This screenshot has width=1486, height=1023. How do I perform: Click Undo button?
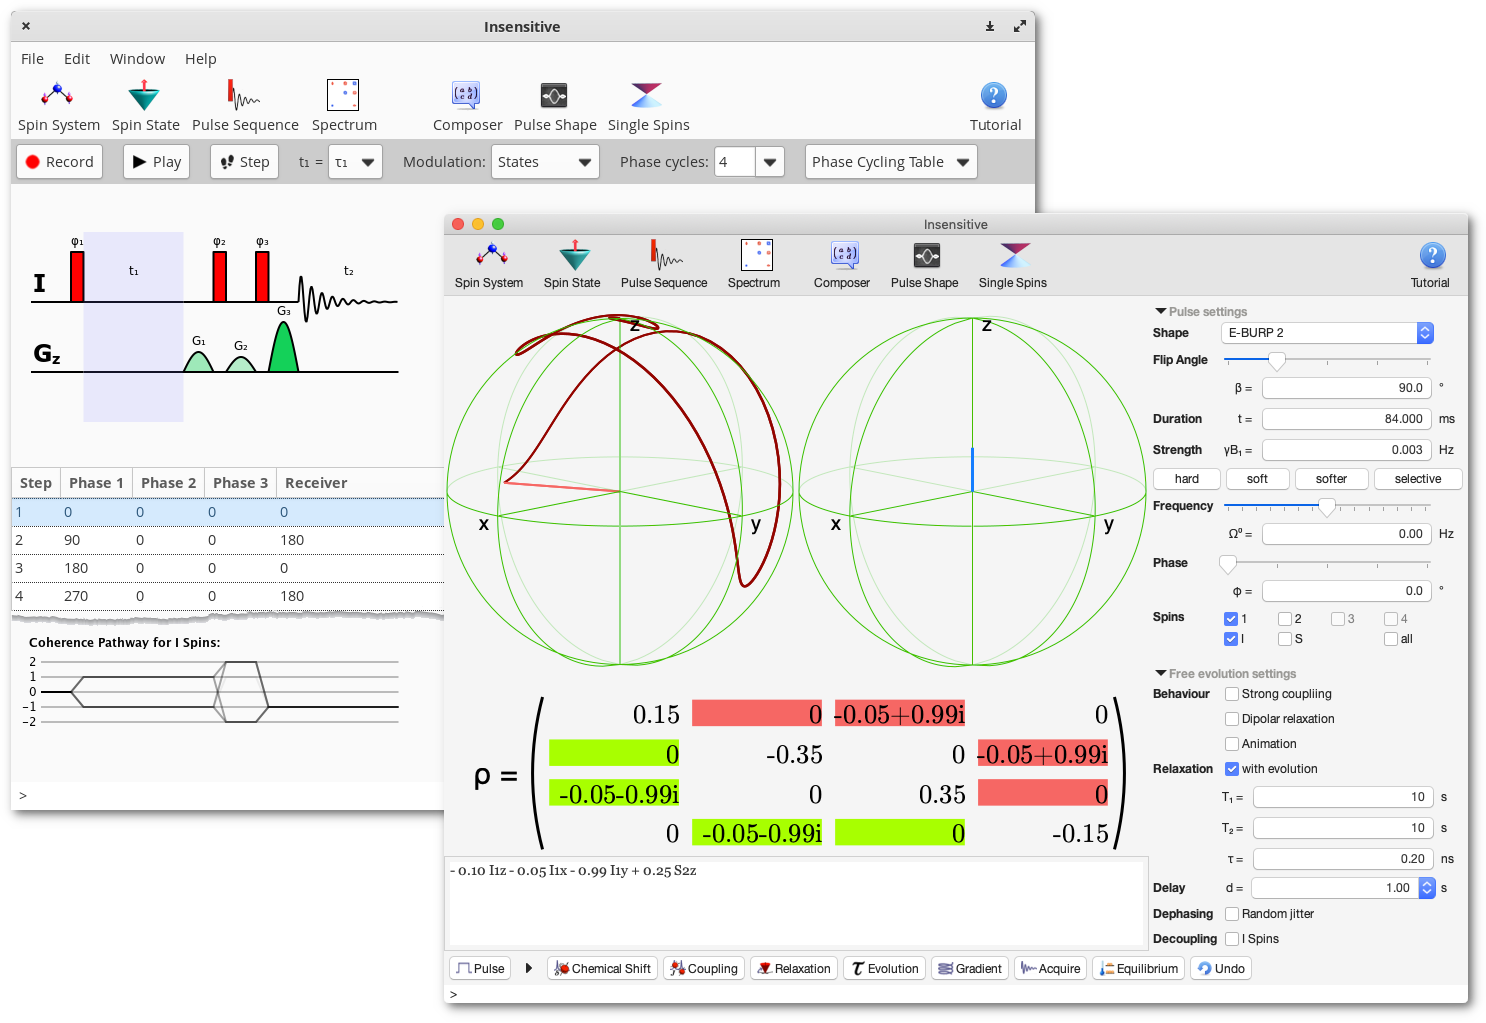click(1221, 968)
